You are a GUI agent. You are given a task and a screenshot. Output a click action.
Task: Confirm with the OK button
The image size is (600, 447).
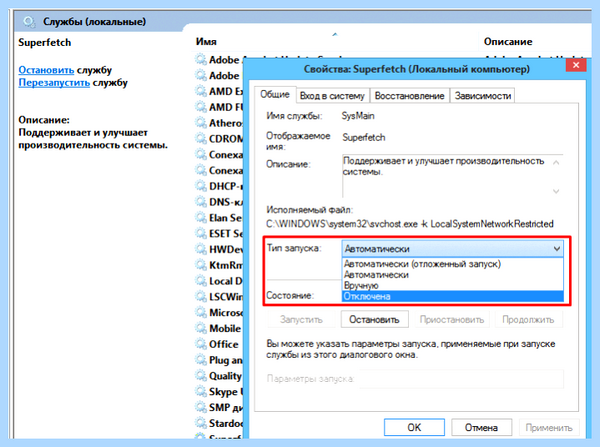point(414,427)
